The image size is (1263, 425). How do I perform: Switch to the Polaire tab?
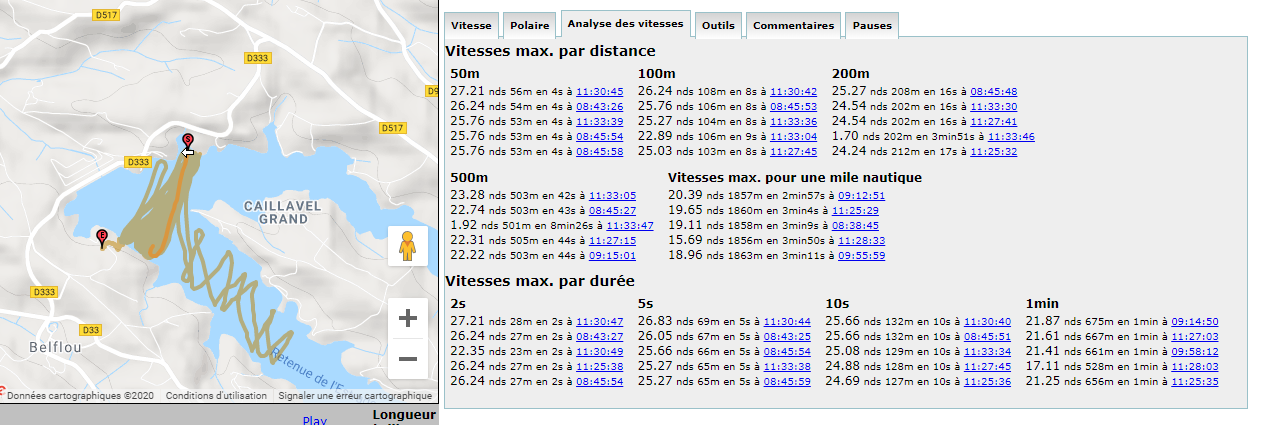529,26
